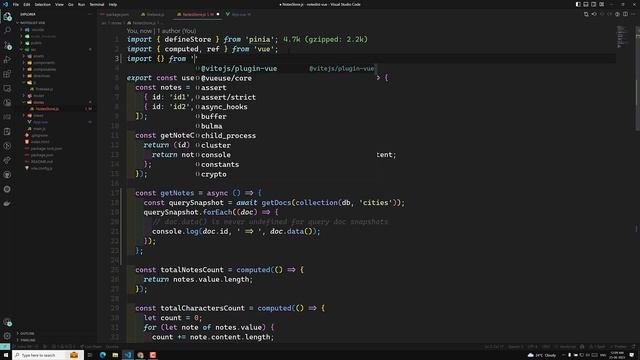Switch to the package.json editor tab
640x360 pixels.
(117, 14)
